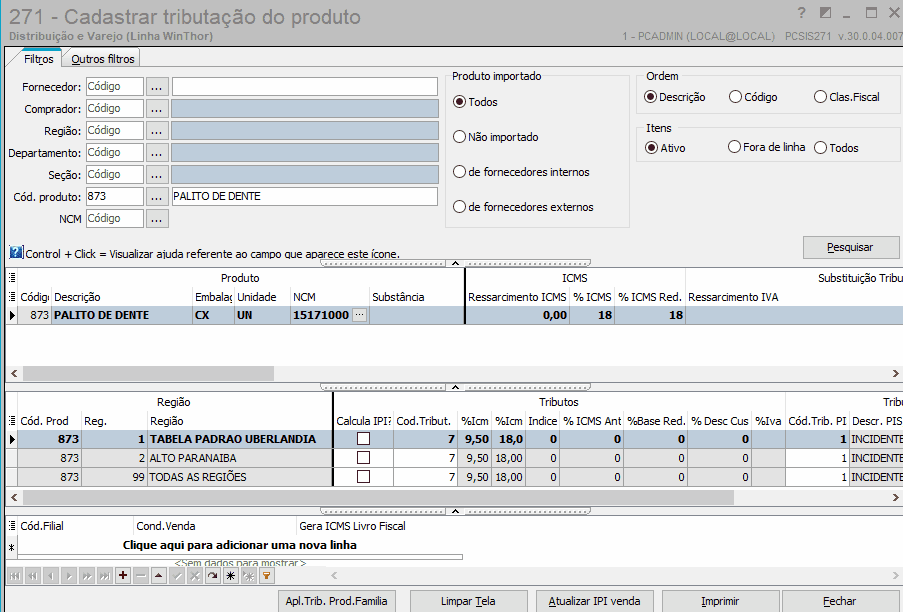
Task: Click the help icon beside Control + Click
Action: (x=16, y=252)
